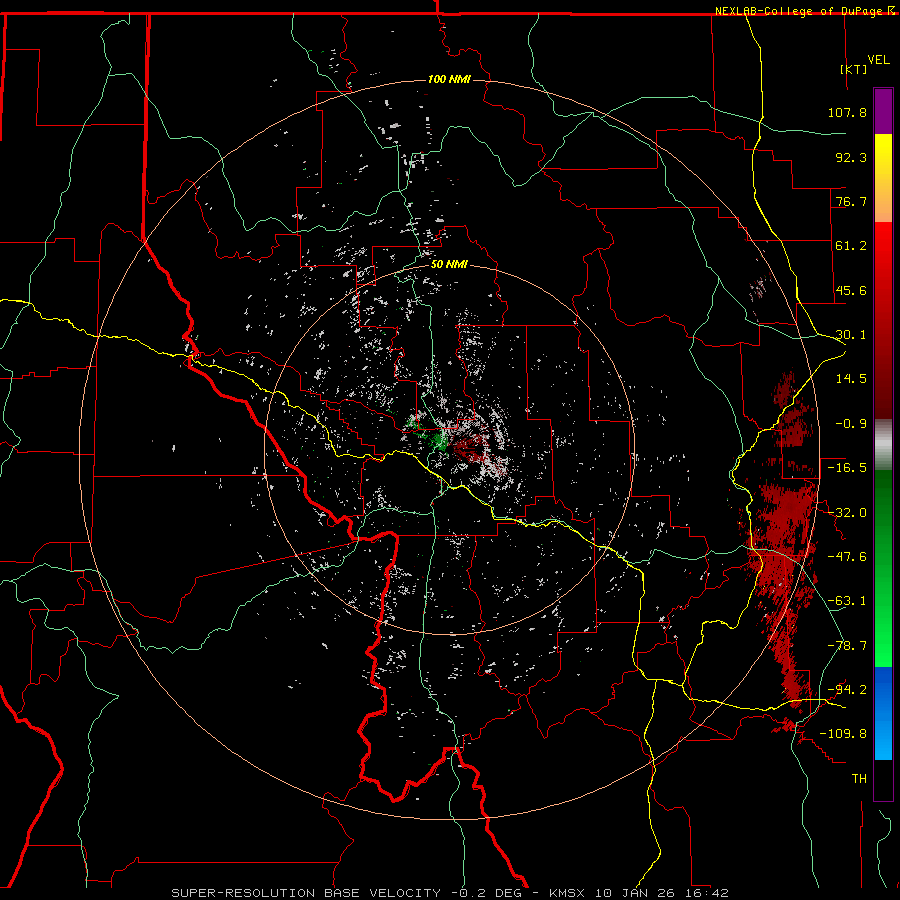The image size is (900, 900).
Task: Click the KMSX radar site identifier
Action: point(569,893)
